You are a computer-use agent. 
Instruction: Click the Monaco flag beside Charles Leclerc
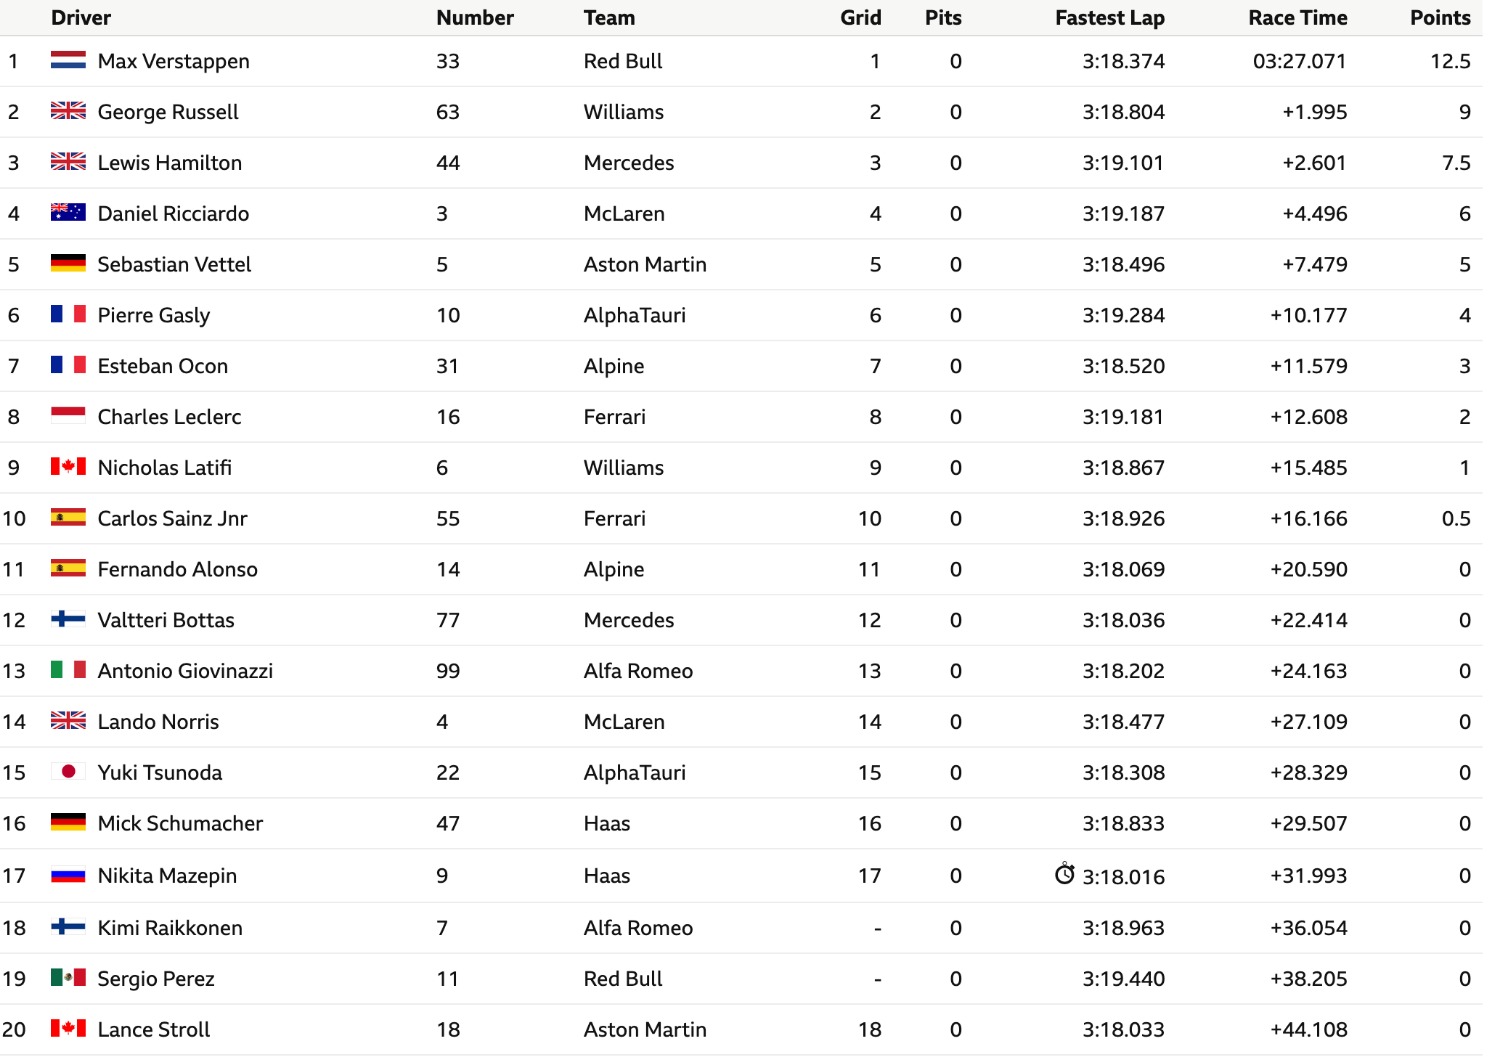(68, 415)
